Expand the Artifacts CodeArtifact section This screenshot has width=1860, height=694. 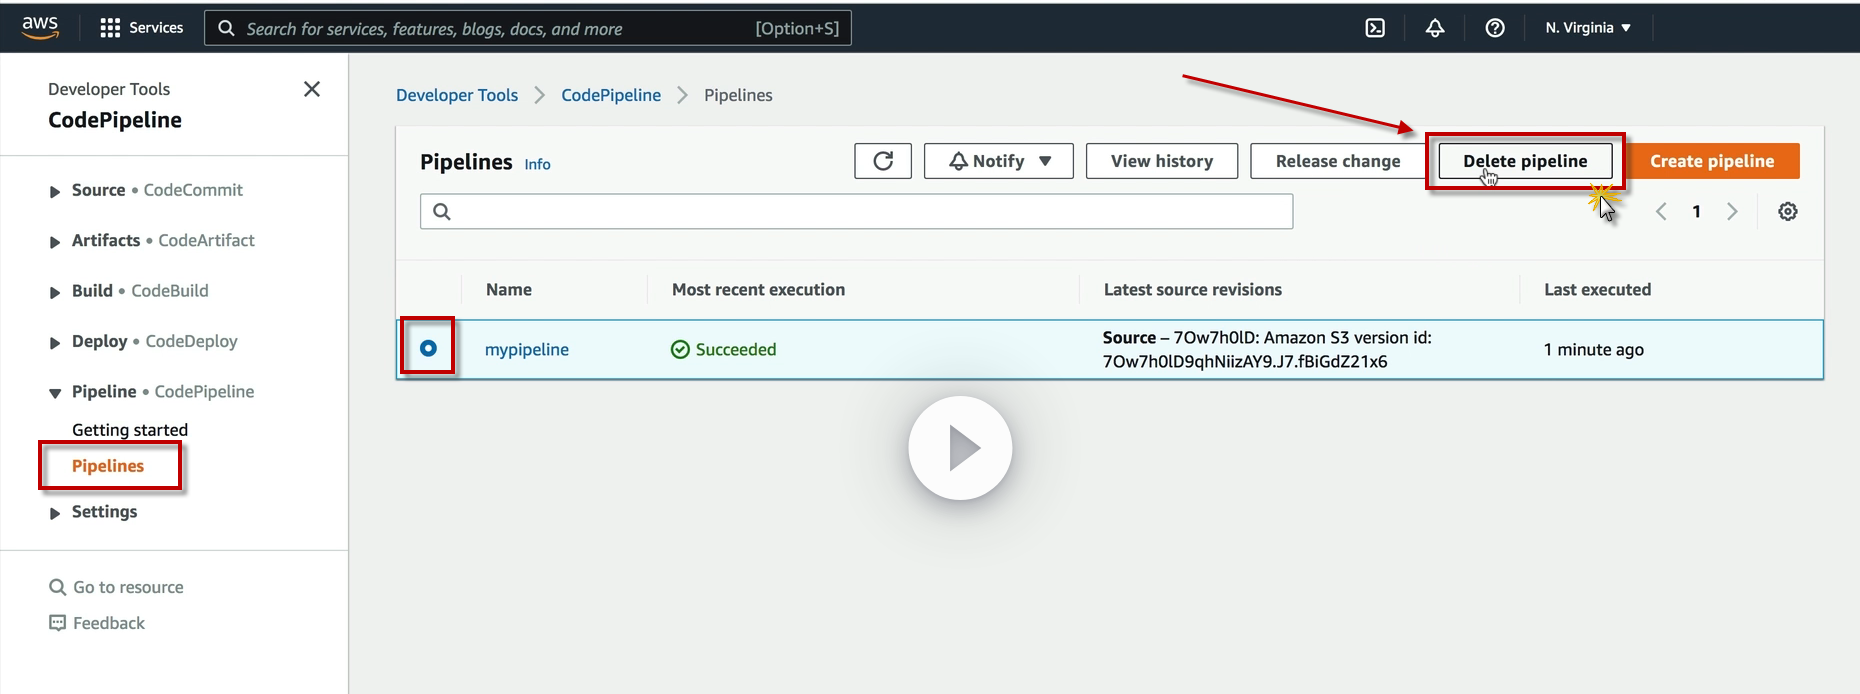(x=55, y=241)
